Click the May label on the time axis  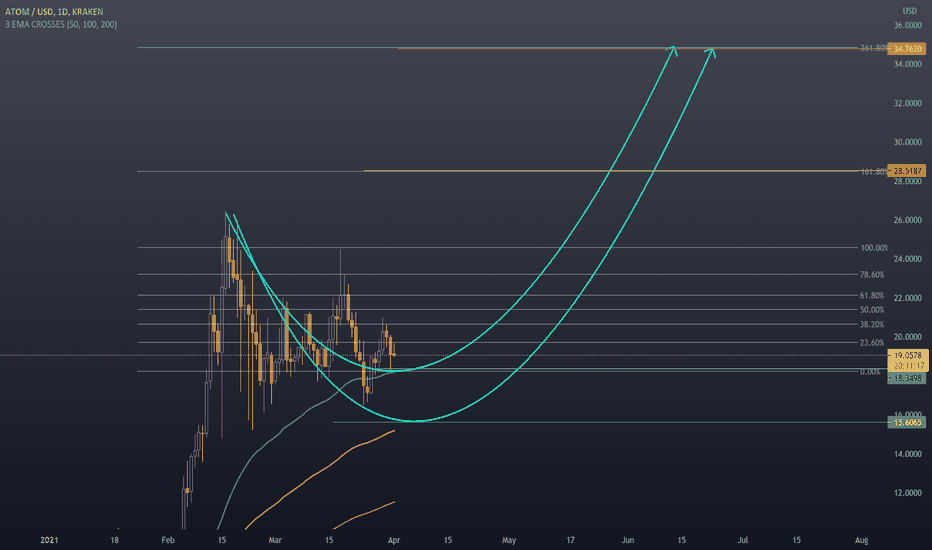pos(509,540)
